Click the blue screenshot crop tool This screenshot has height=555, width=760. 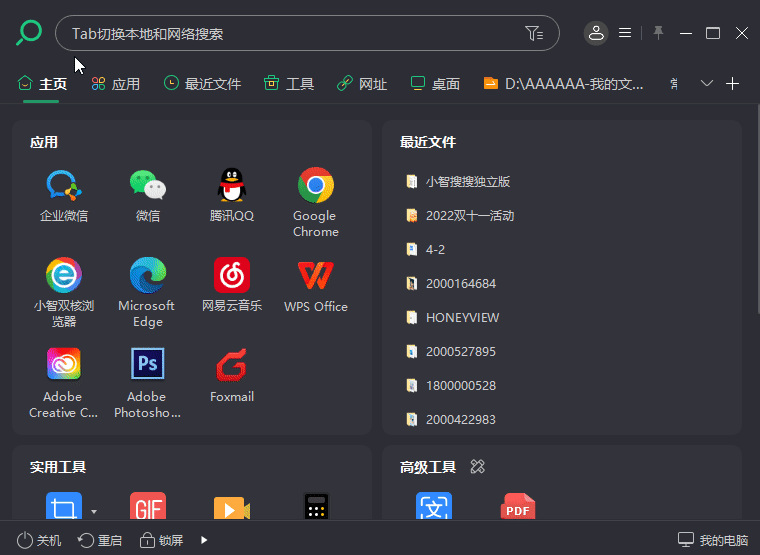64,506
